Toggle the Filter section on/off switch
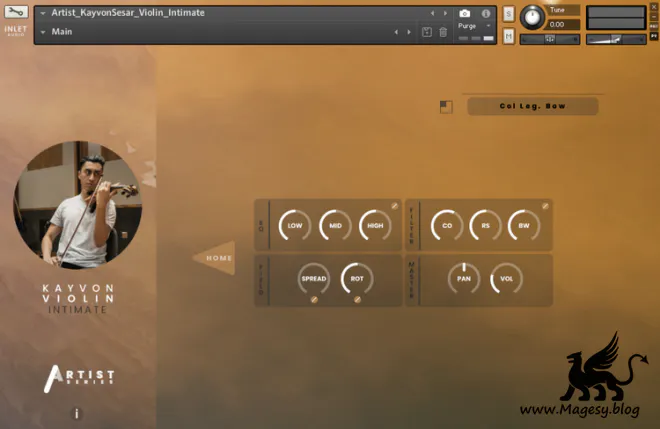 click(545, 206)
